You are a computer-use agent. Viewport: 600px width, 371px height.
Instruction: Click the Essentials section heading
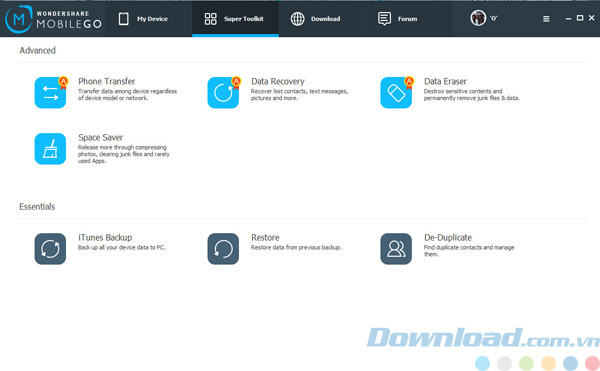pos(37,207)
